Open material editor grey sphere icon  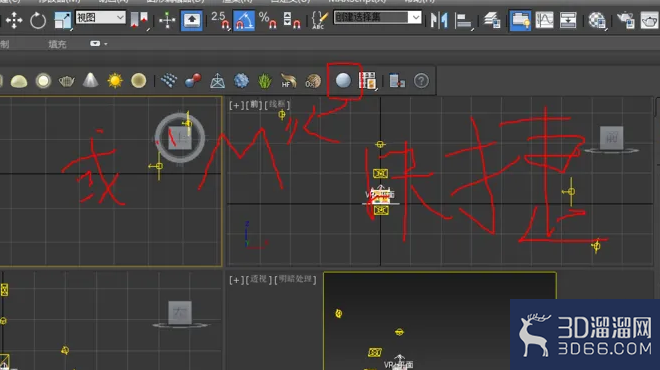343,80
